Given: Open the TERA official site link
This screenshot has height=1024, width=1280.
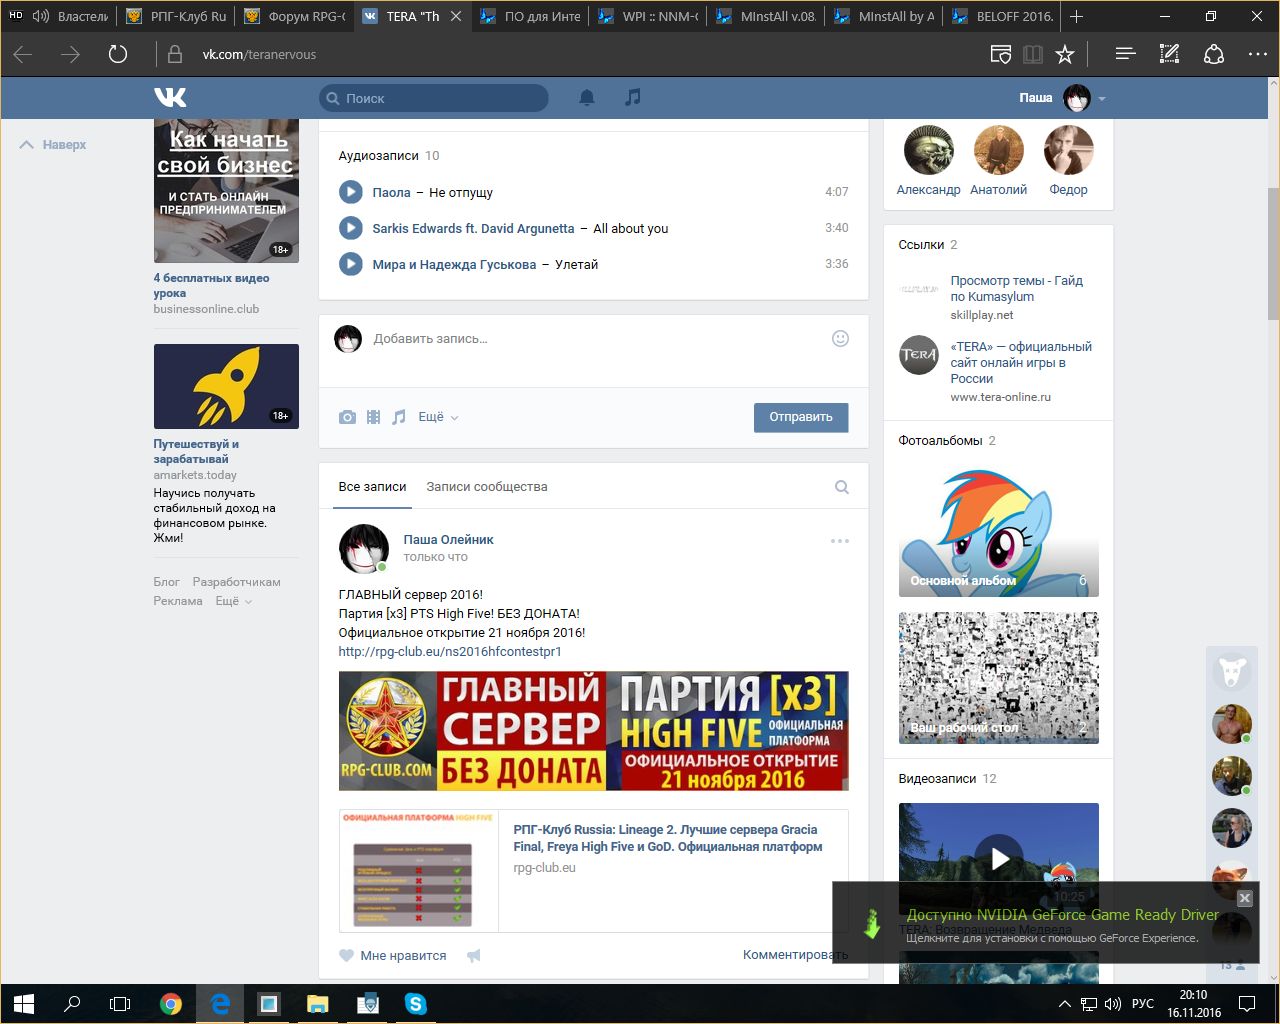Looking at the screenshot, I should tap(1021, 362).
